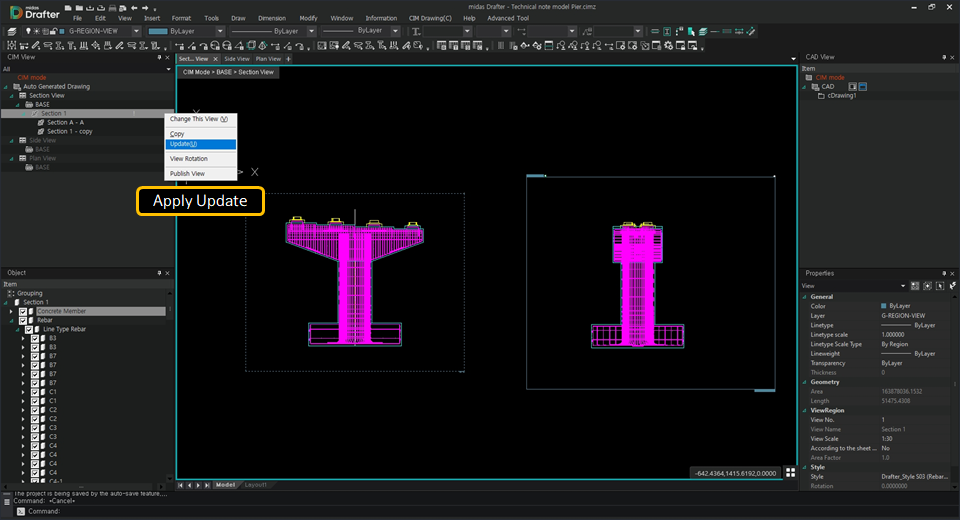Click the Color swatch in Properties
The height and width of the screenshot is (520, 960).
point(883,306)
